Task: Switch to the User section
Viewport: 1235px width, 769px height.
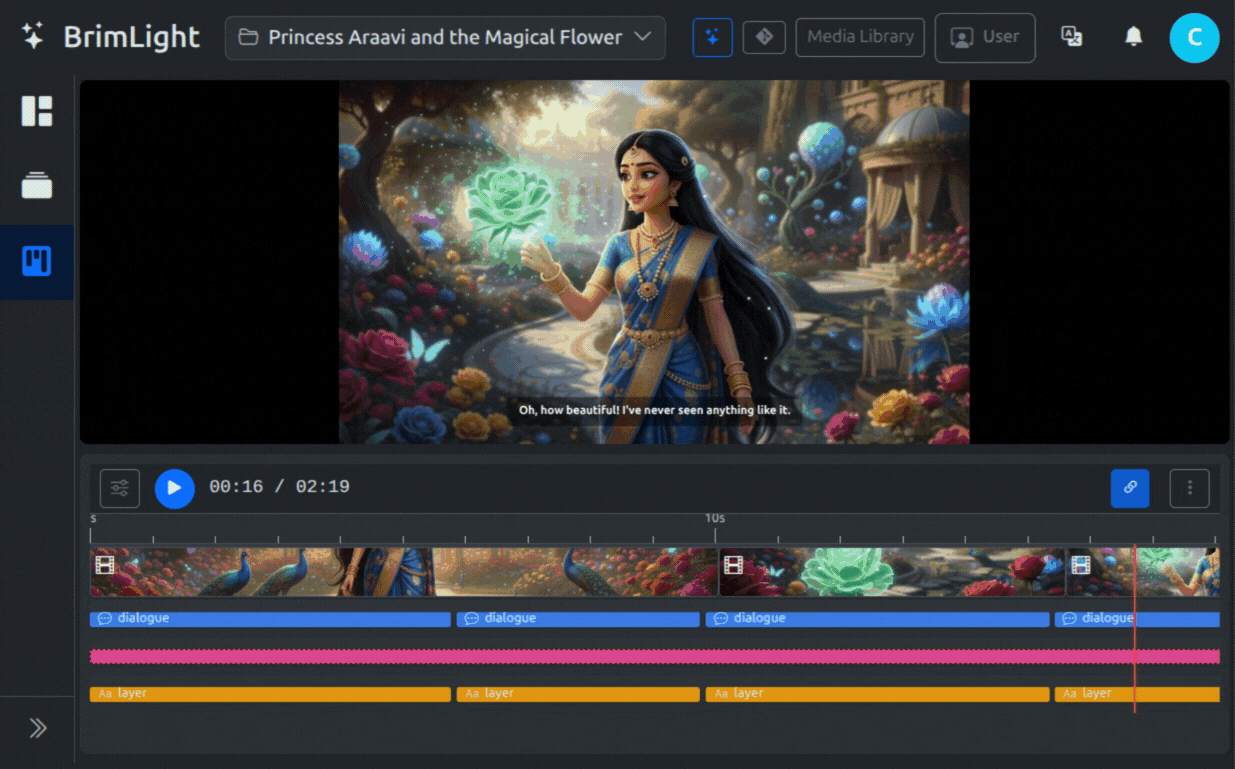Action: pyautogui.click(x=984, y=37)
